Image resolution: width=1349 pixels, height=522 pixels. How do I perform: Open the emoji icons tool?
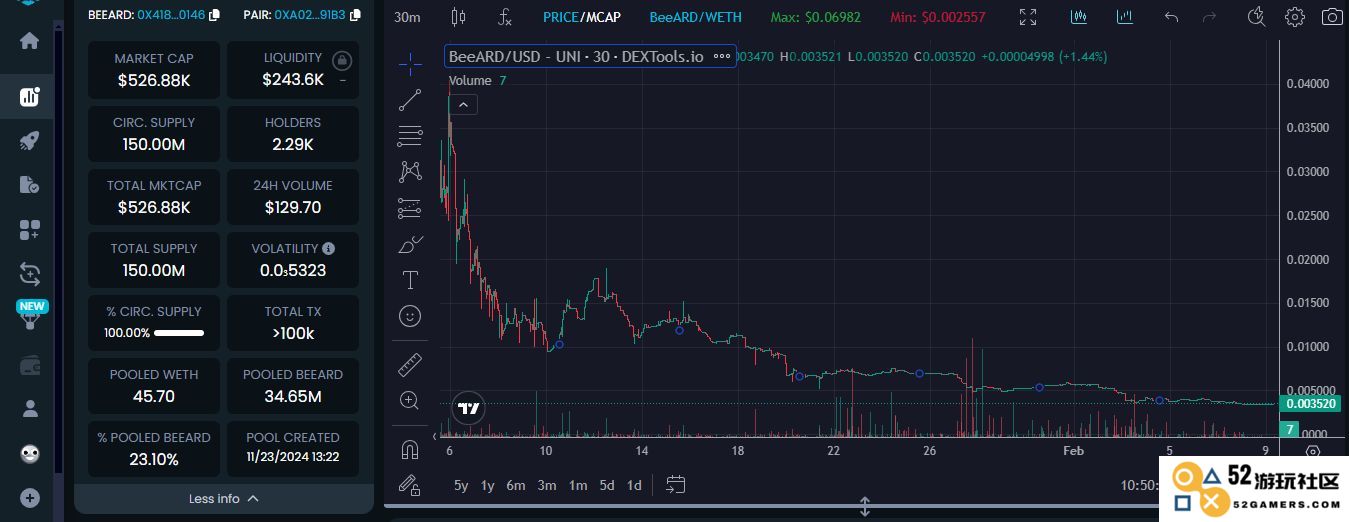pos(410,316)
